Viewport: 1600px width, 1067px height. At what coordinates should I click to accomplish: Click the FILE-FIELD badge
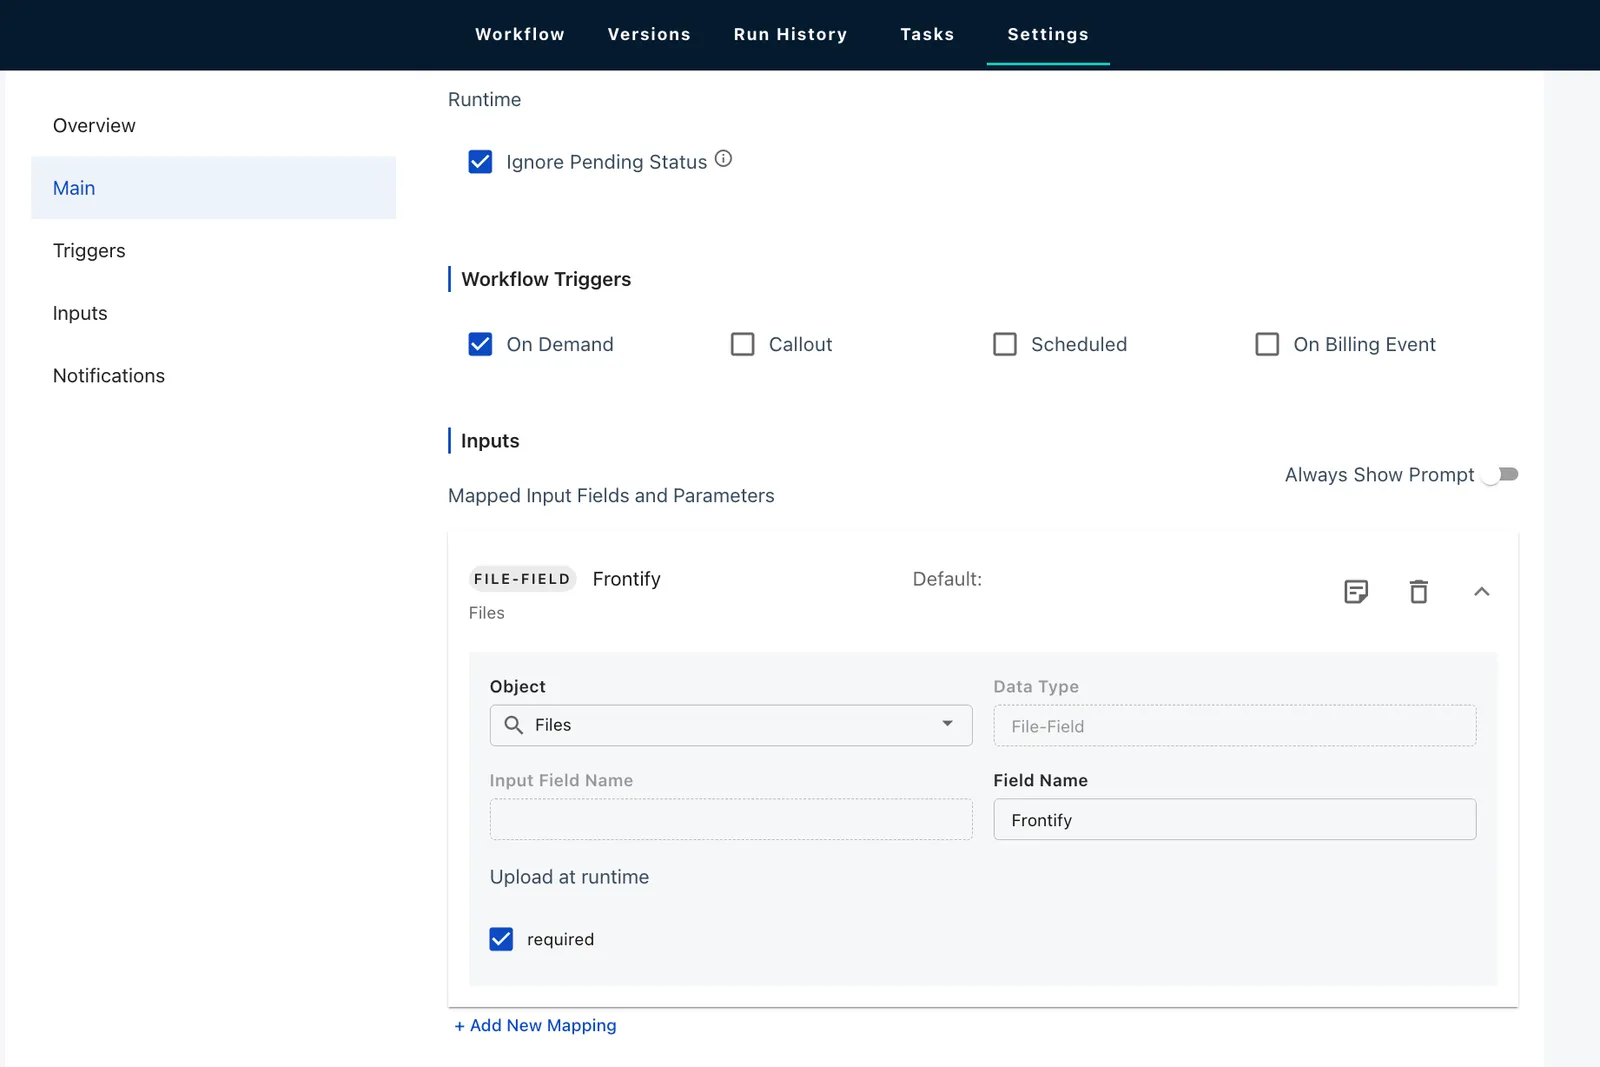click(522, 579)
